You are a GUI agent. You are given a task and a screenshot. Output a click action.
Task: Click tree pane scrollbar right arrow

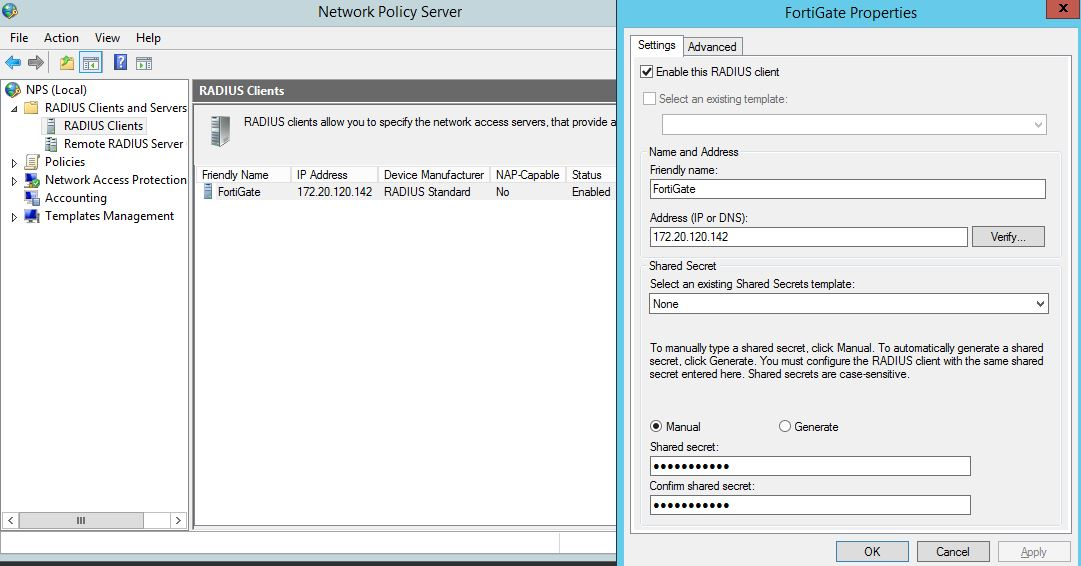coord(178,520)
